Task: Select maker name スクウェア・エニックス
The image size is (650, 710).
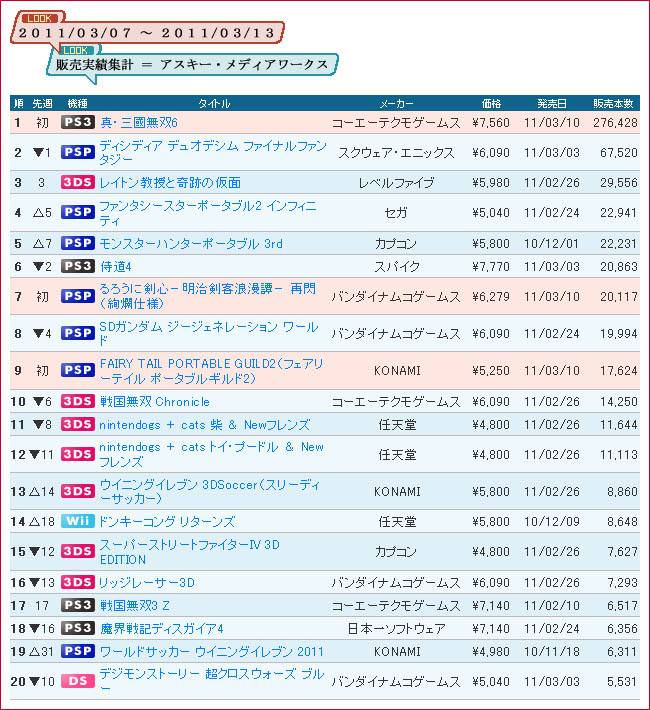Action: pos(396,153)
